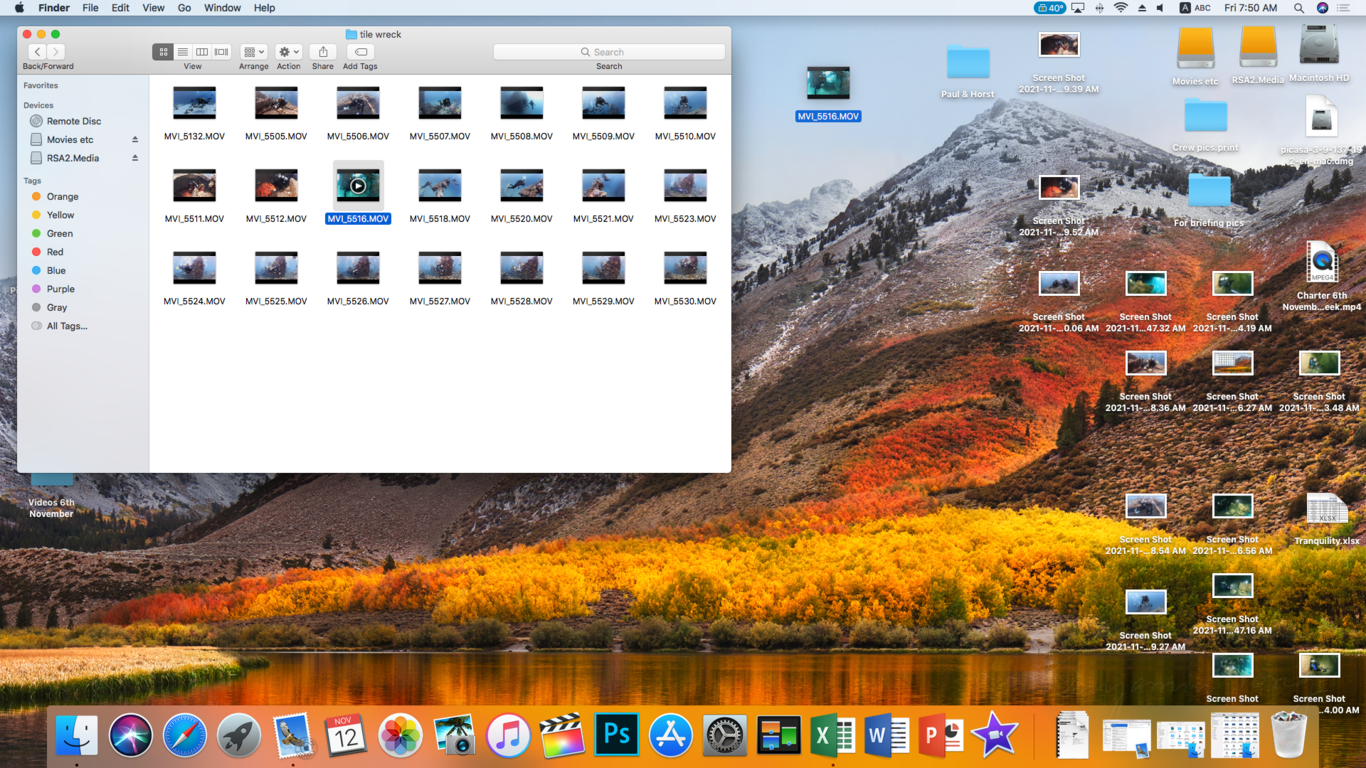Eject the RSA2.Media drive

point(135,158)
